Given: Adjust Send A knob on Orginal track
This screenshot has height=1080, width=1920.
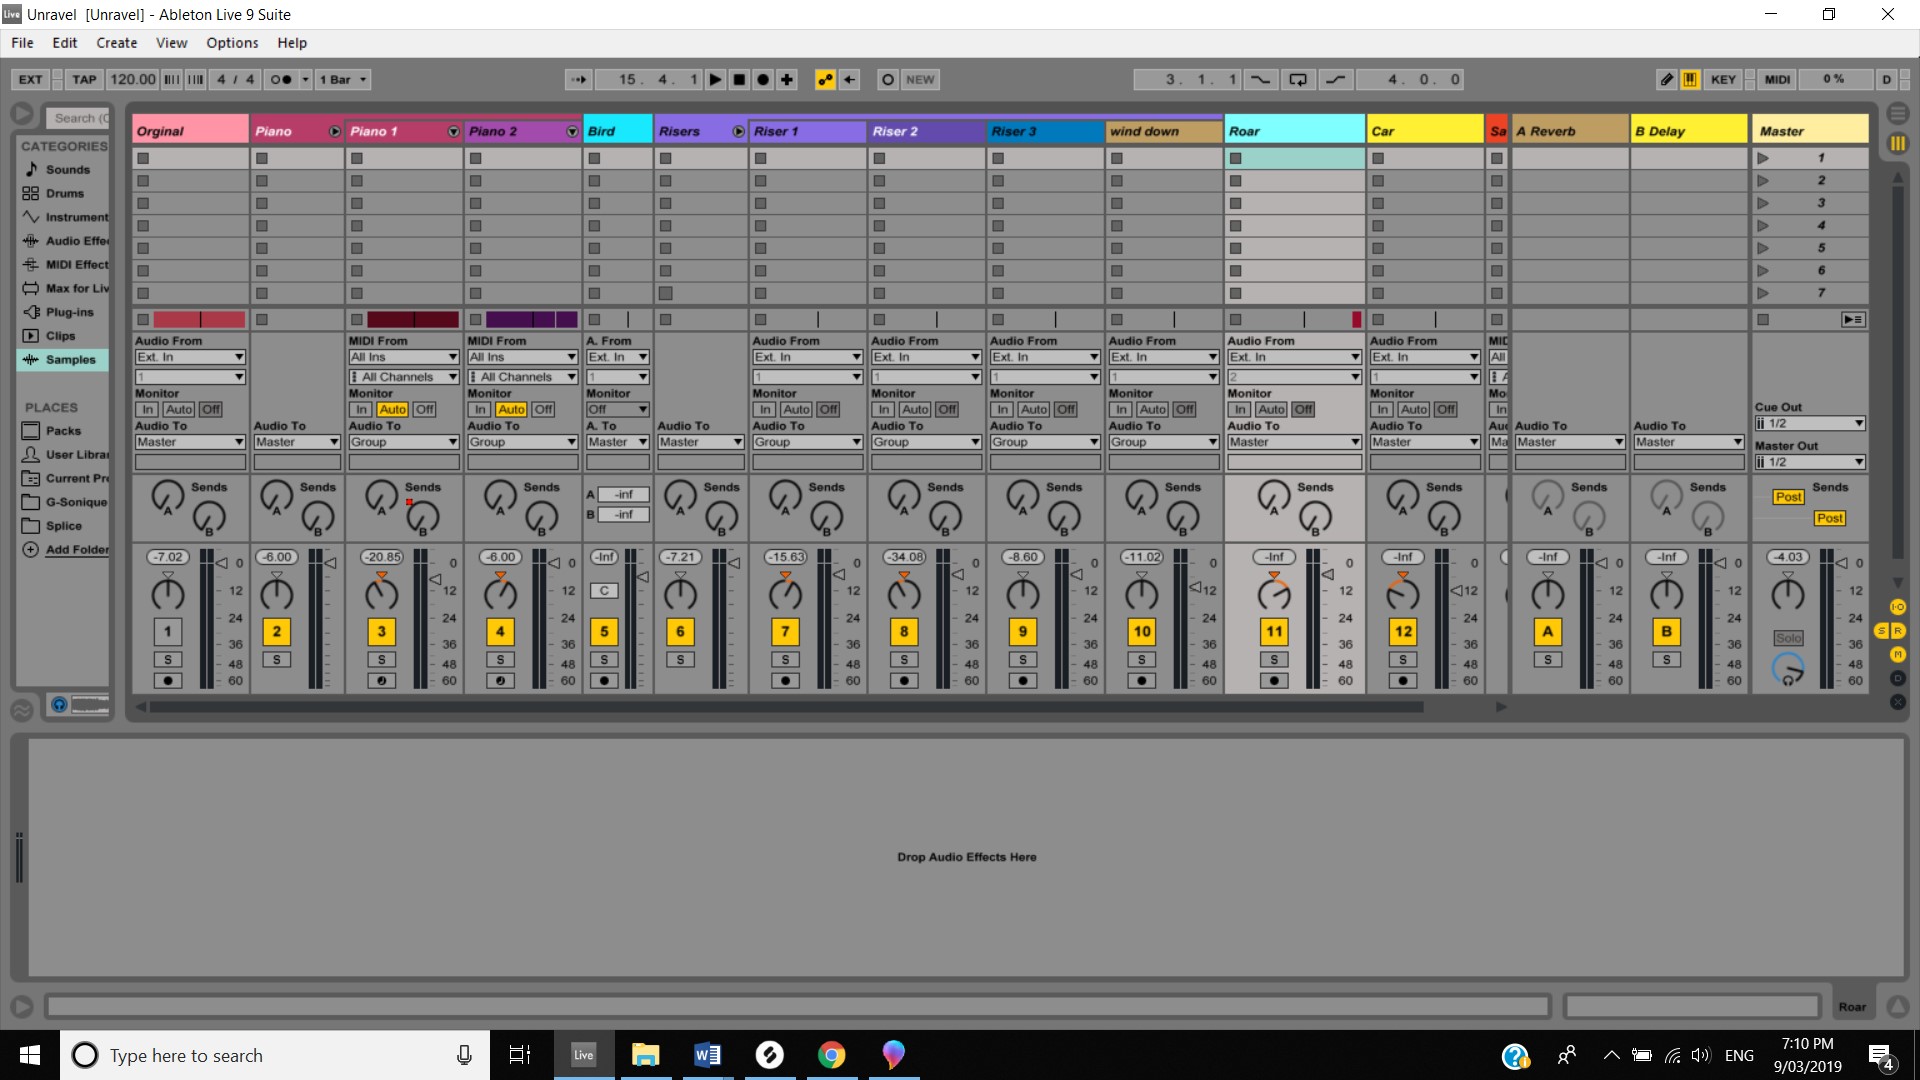Looking at the screenshot, I should [x=167, y=494].
